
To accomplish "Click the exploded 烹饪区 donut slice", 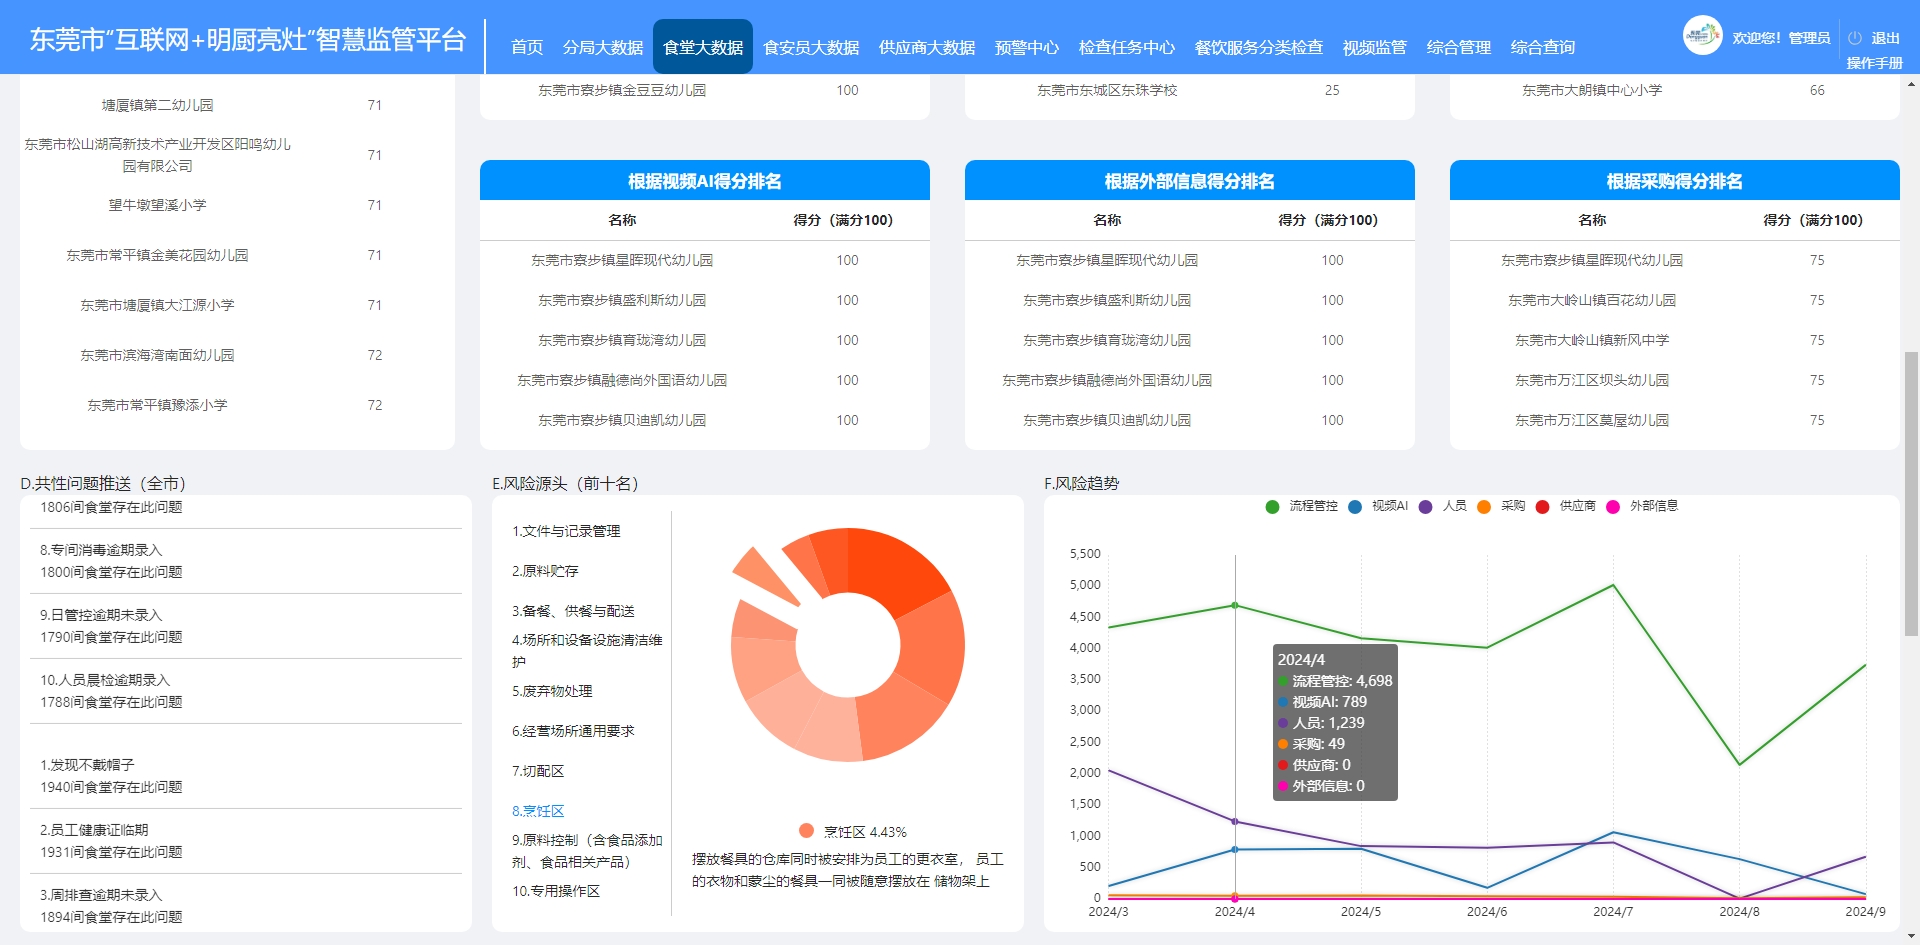I will click(x=763, y=574).
